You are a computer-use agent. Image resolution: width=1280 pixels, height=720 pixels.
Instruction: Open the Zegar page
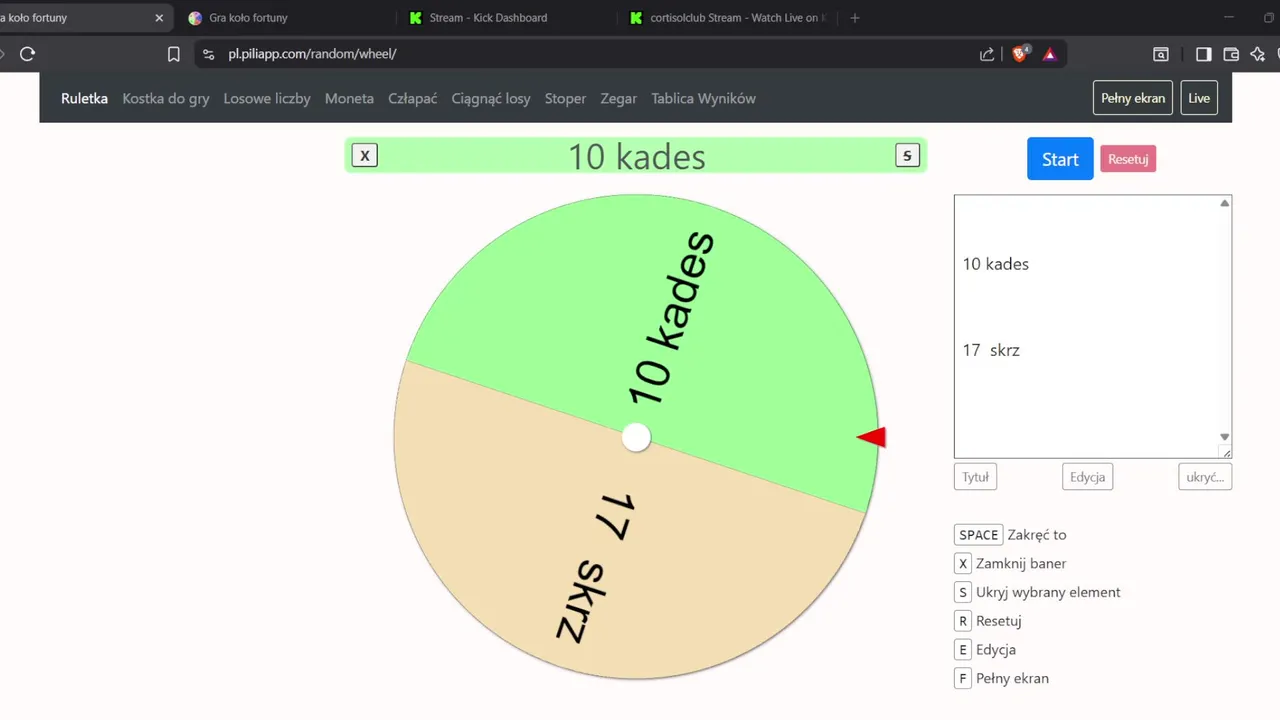tap(618, 98)
